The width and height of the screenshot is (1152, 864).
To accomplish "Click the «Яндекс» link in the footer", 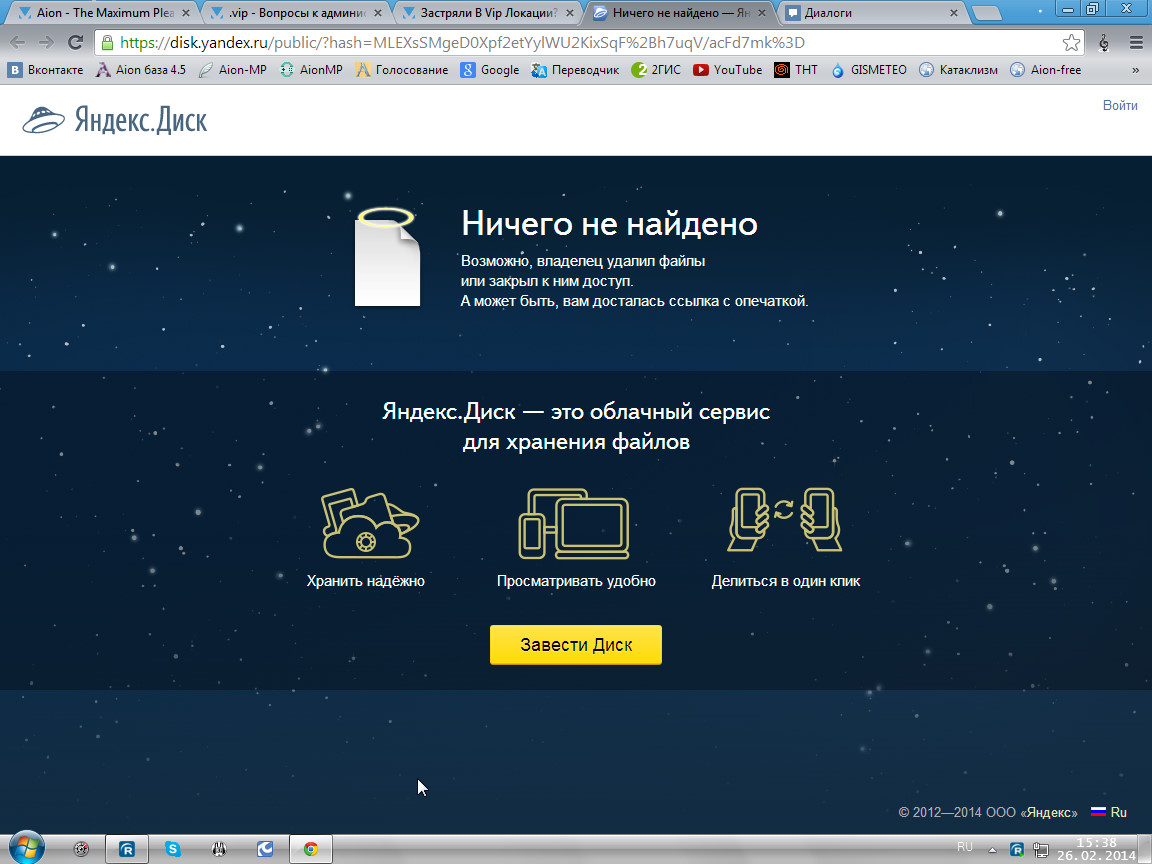I will (x=1048, y=813).
